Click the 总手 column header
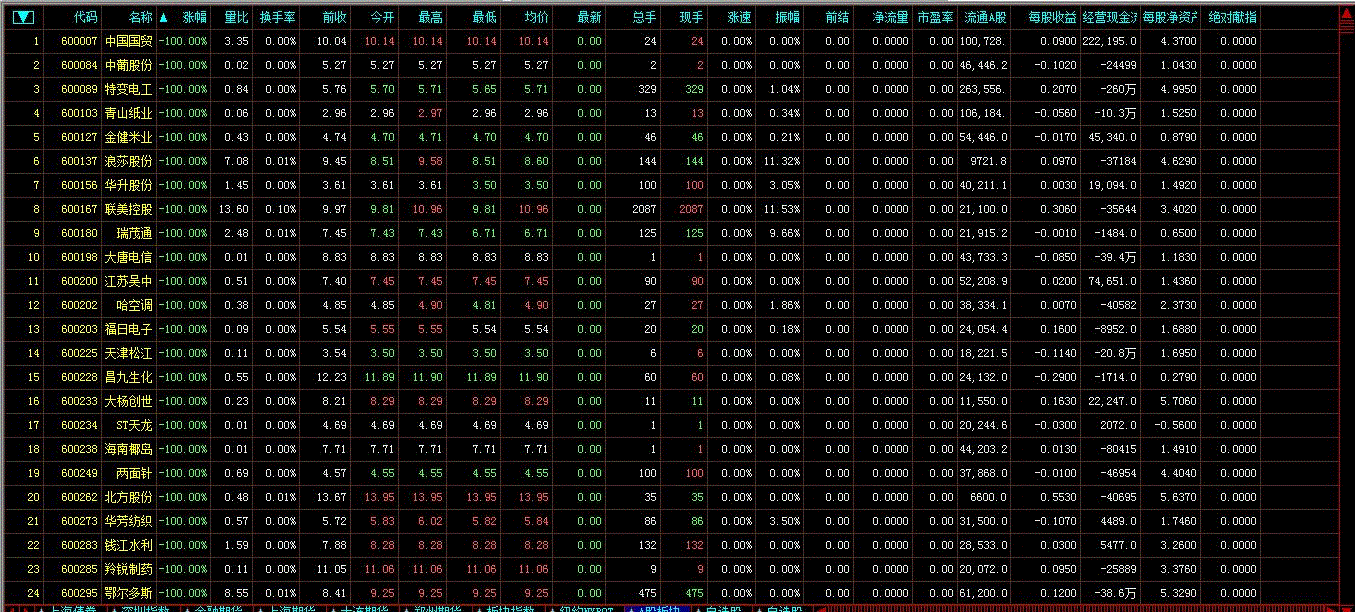1355x612 pixels. (644, 17)
